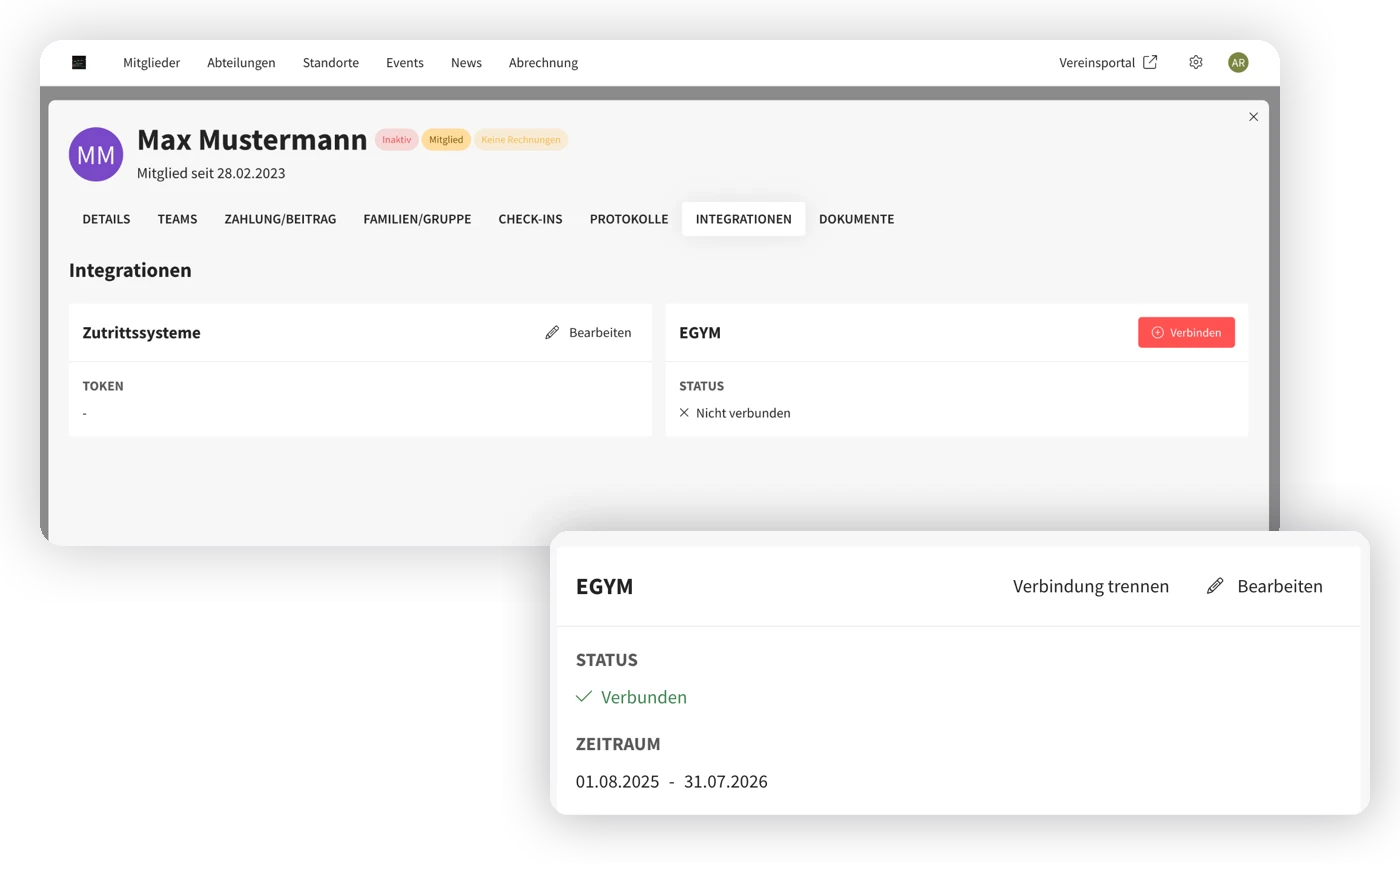Open the settings gear icon

click(x=1196, y=62)
